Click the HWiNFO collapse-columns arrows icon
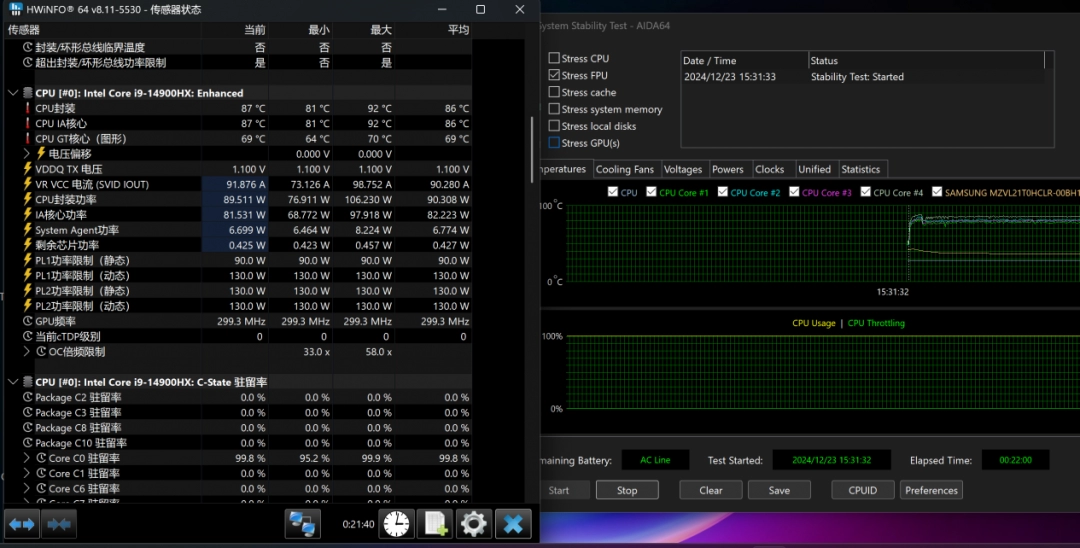The height and width of the screenshot is (548, 1080). click(x=59, y=525)
